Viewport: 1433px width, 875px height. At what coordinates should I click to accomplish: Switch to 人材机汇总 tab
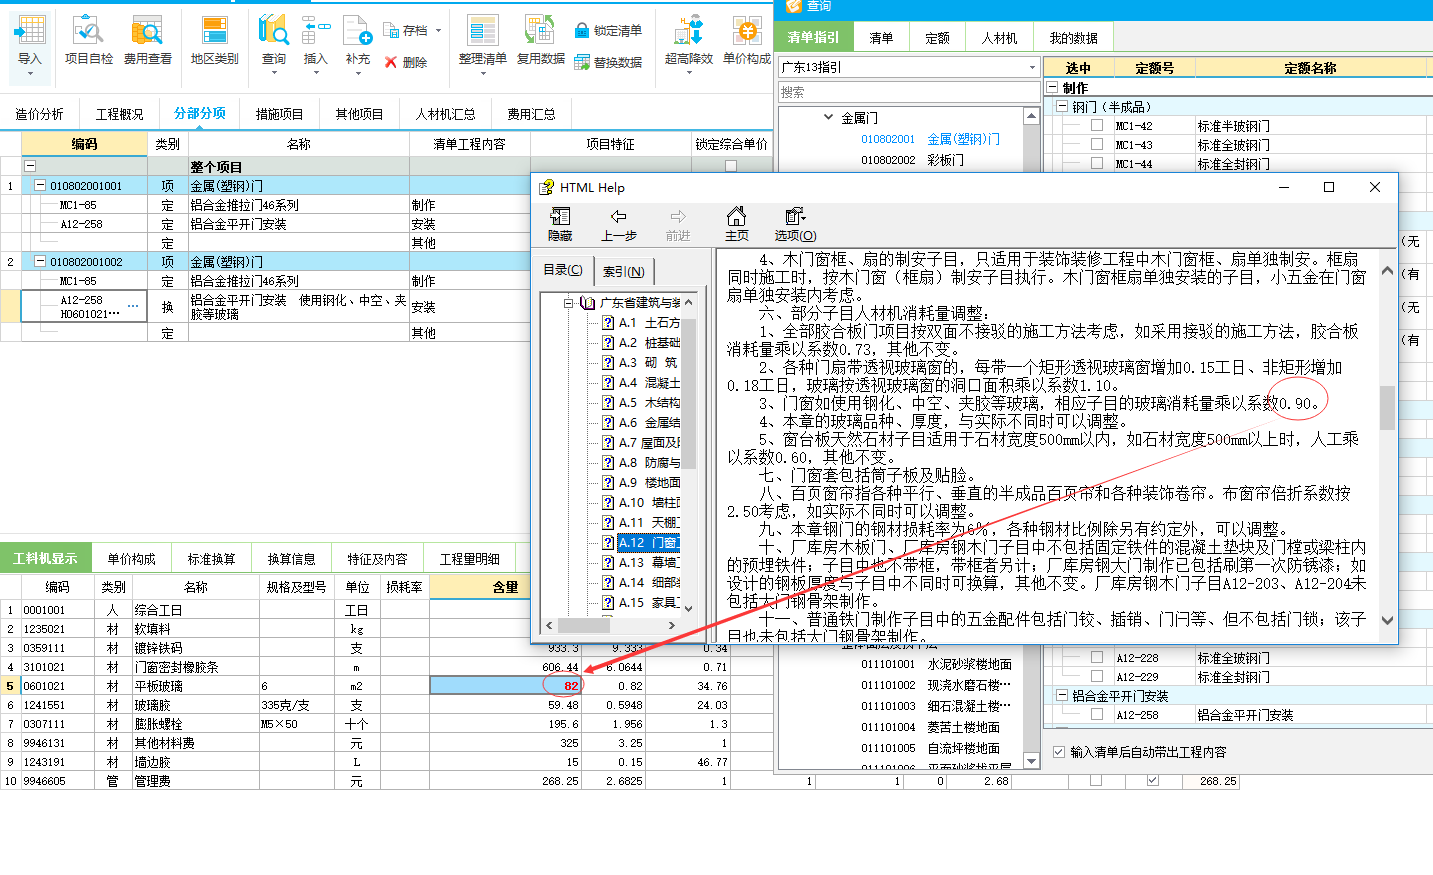coord(445,114)
